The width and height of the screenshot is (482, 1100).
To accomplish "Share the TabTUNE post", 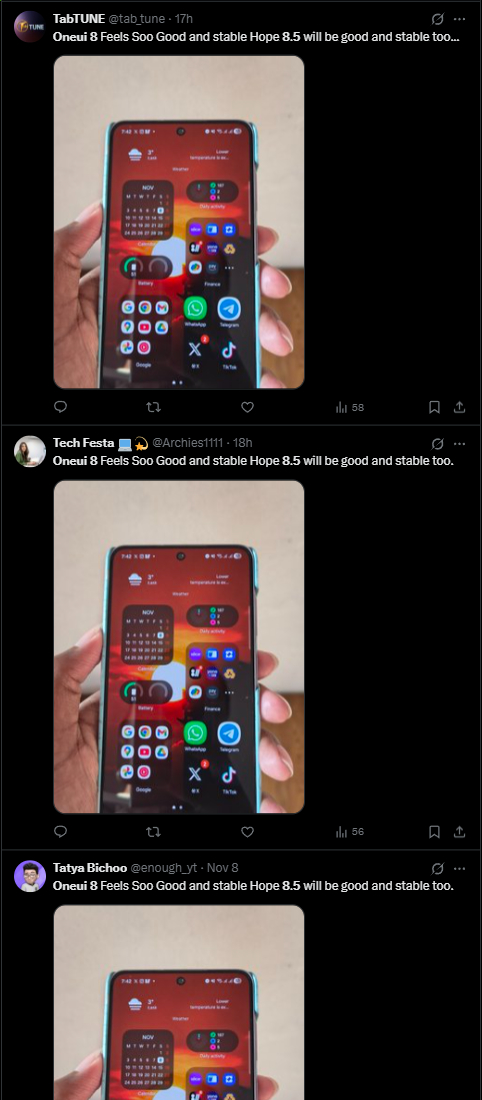I will 460,407.
